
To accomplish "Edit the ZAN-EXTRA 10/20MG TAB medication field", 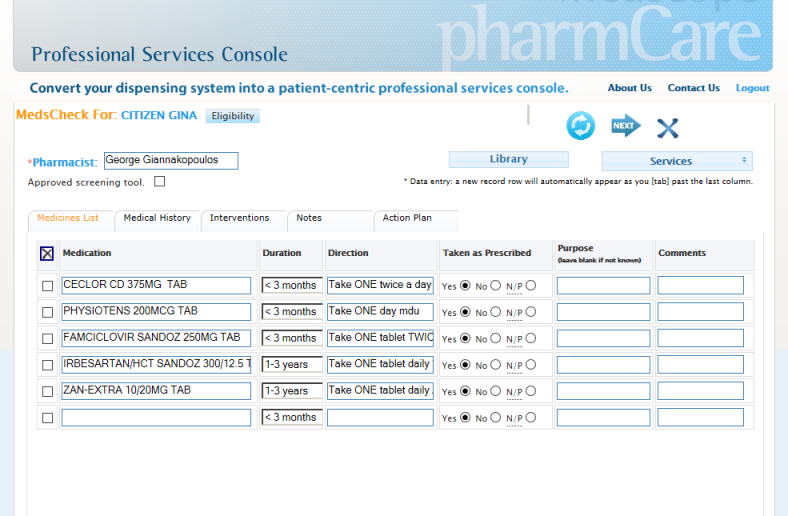I will pos(156,390).
